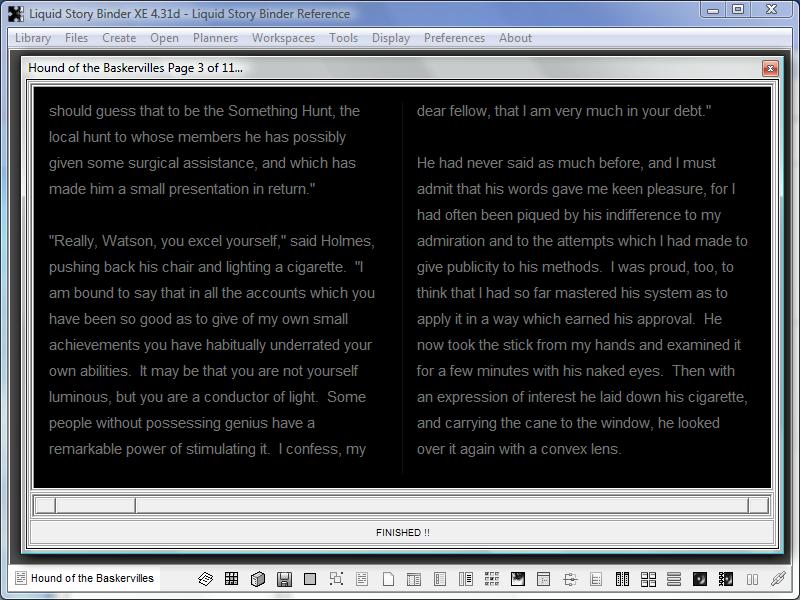The image size is (800, 600).
Task: Close the Hound of the Baskervilles reader window
Action: coord(770,68)
